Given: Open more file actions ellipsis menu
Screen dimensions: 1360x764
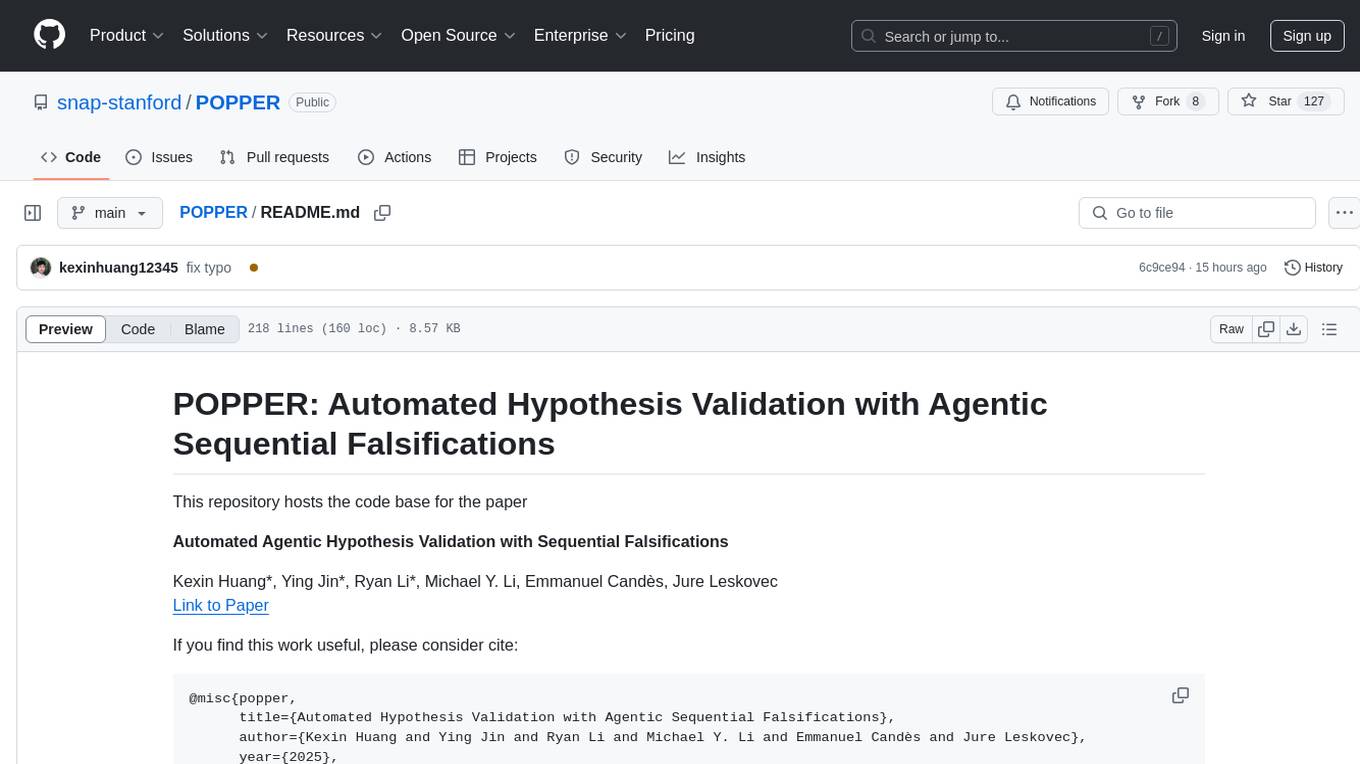Looking at the screenshot, I should (1345, 213).
